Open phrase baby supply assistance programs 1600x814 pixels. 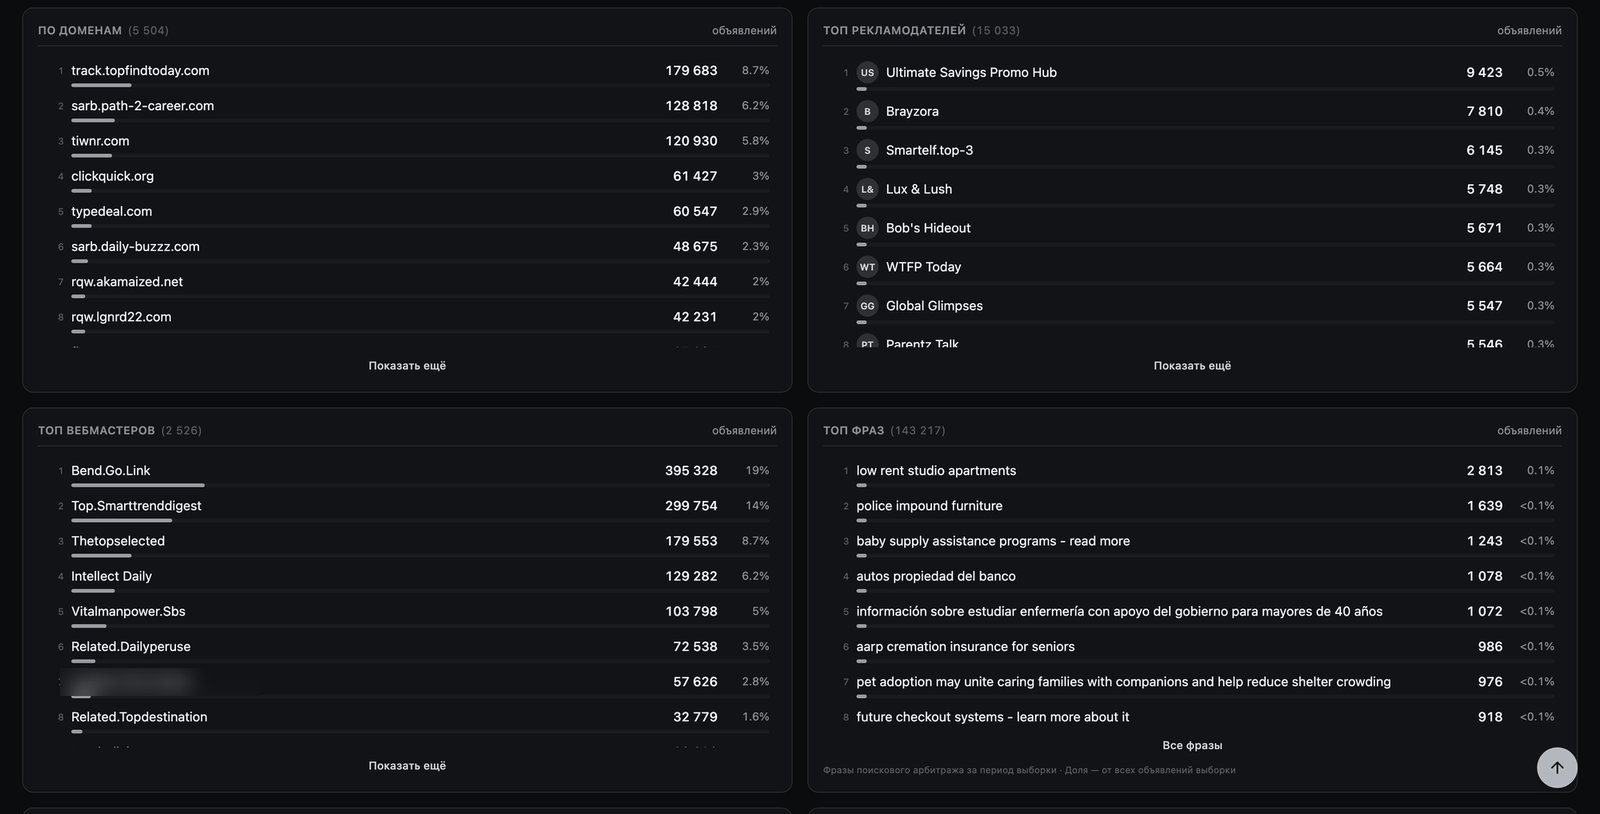point(993,541)
